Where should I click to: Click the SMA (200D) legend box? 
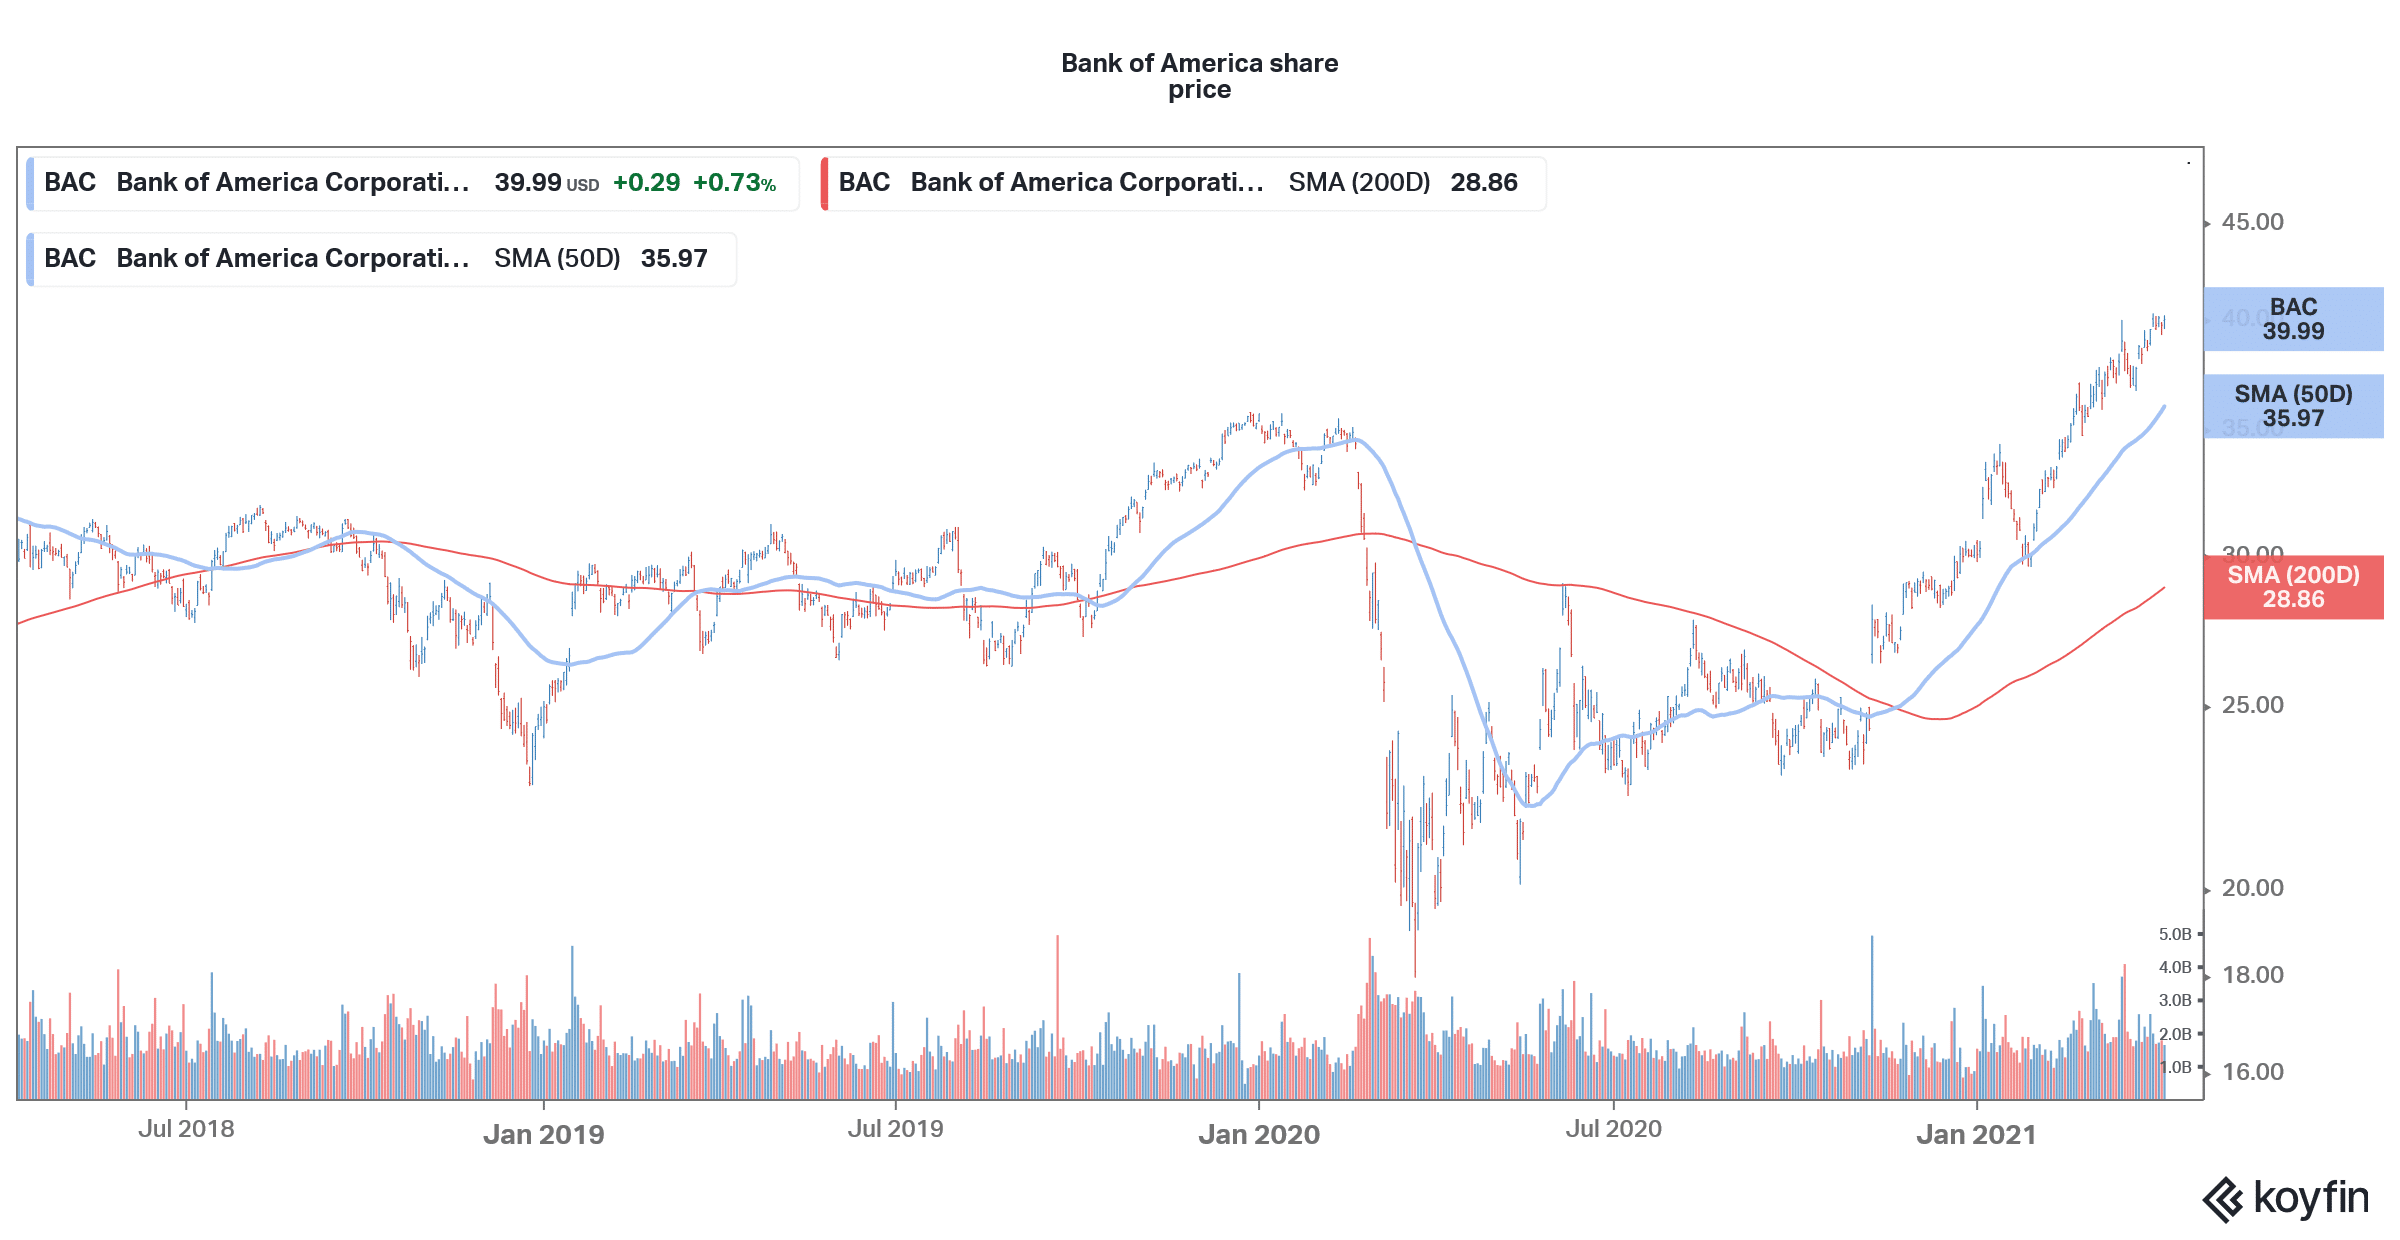click(x=1183, y=183)
